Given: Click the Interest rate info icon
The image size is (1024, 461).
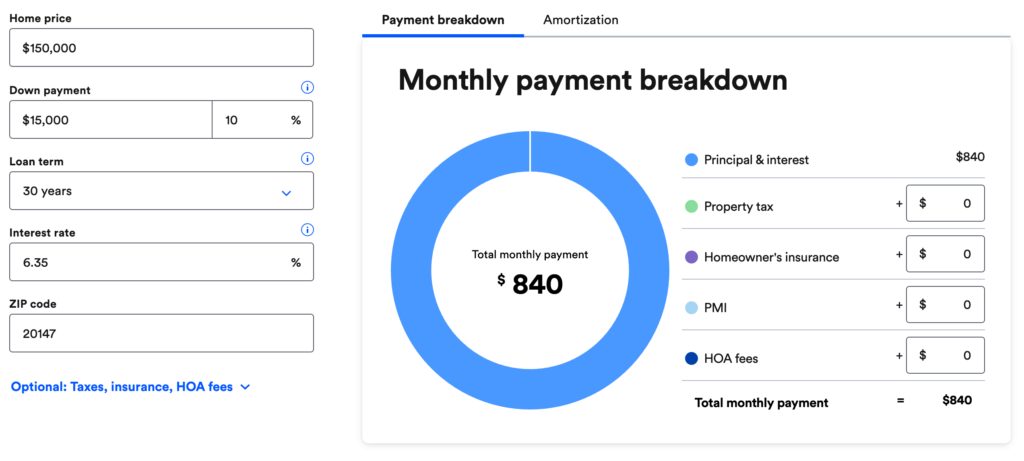Looking at the screenshot, I should [307, 230].
